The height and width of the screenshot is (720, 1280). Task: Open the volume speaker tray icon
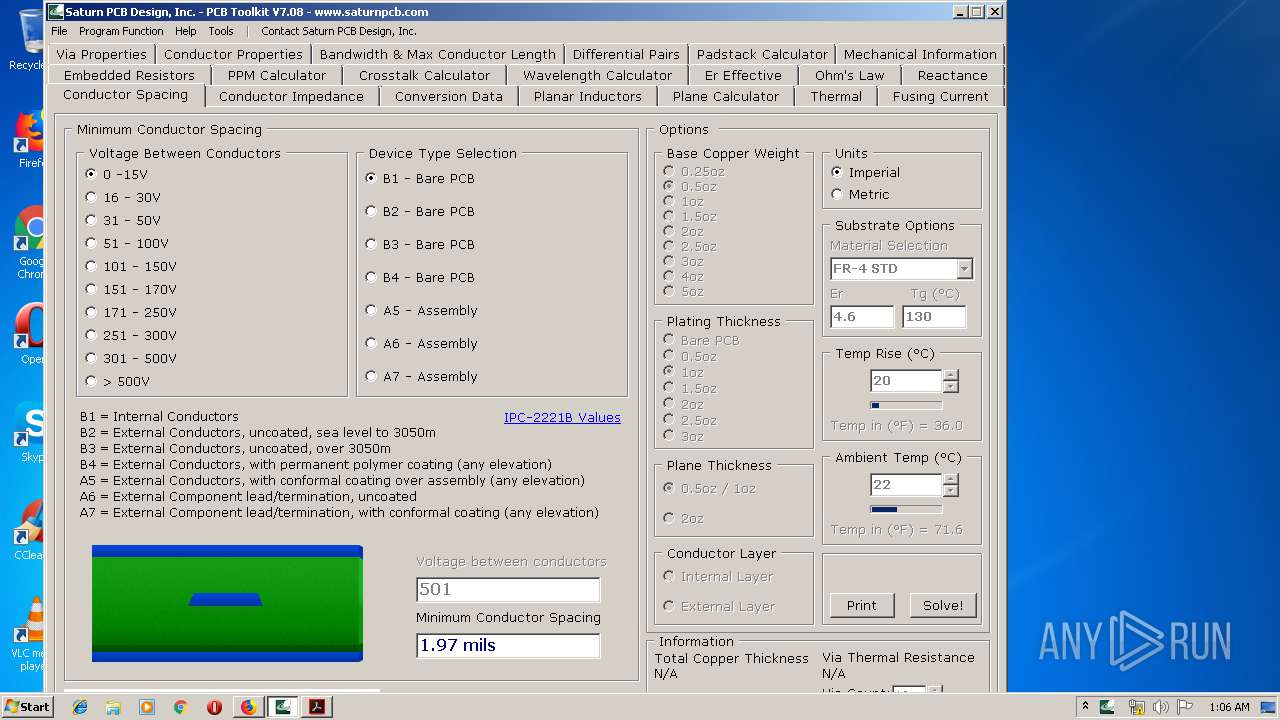point(1161,707)
